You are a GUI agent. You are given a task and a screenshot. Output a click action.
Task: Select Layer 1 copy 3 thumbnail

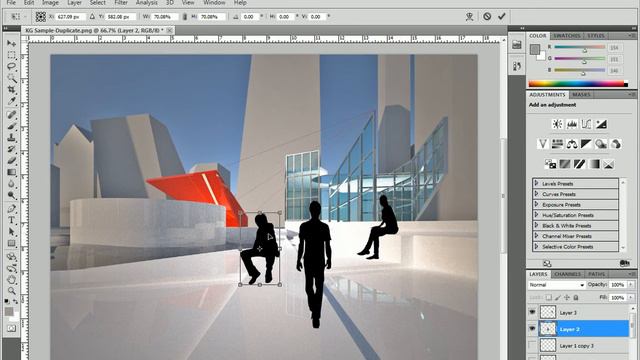coord(548,345)
